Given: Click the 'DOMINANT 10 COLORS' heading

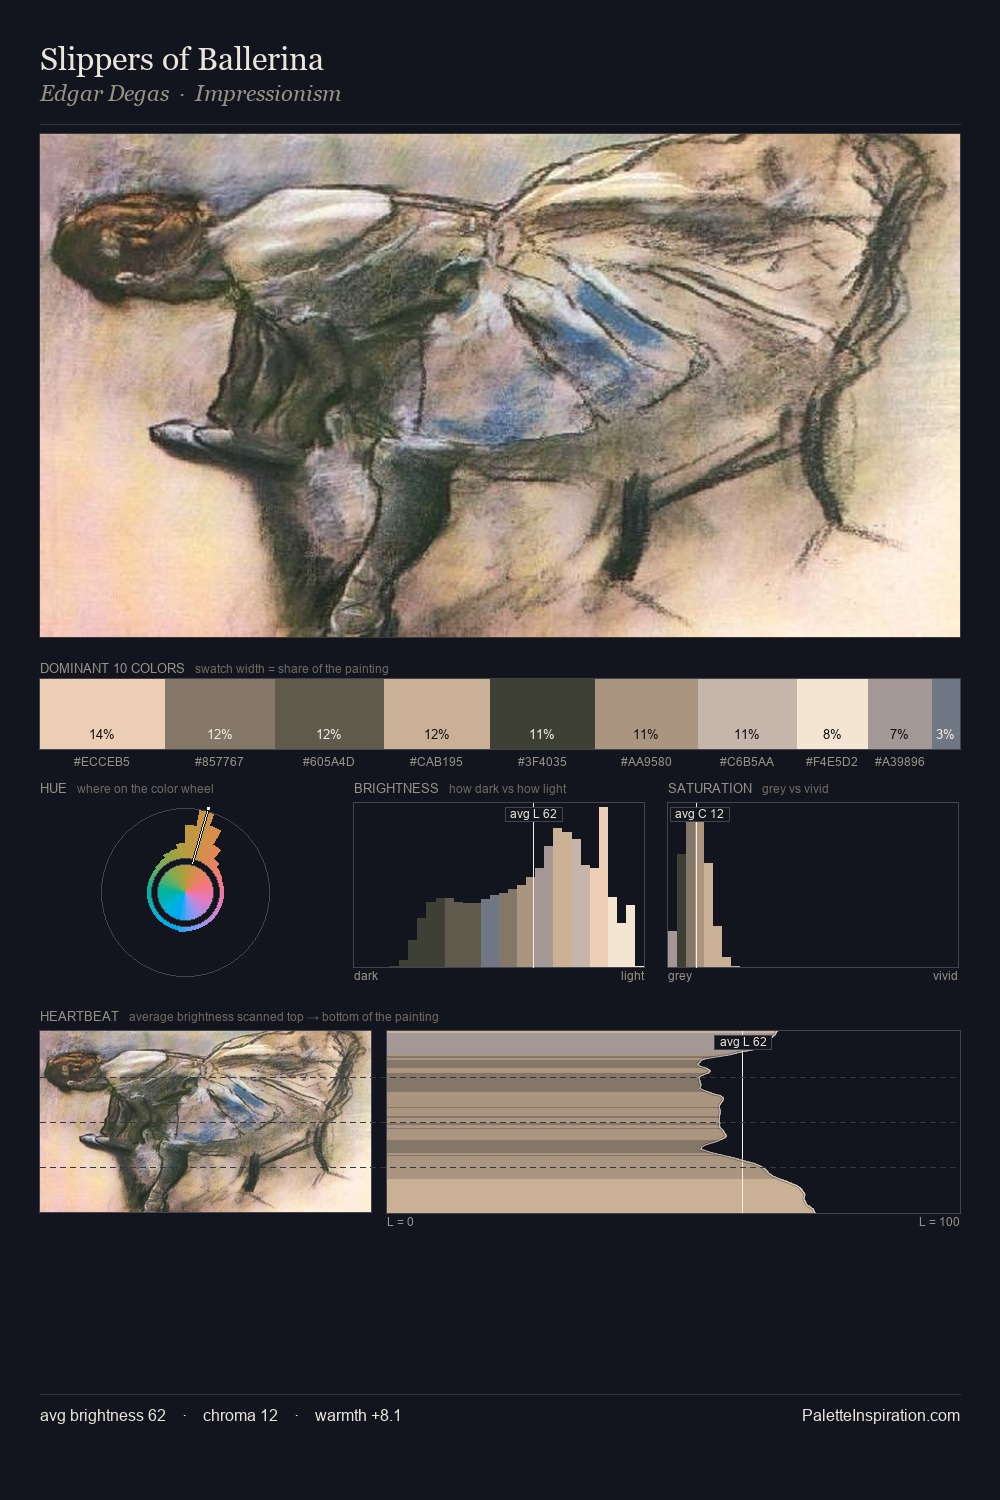Looking at the screenshot, I should (x=112, y=668).
